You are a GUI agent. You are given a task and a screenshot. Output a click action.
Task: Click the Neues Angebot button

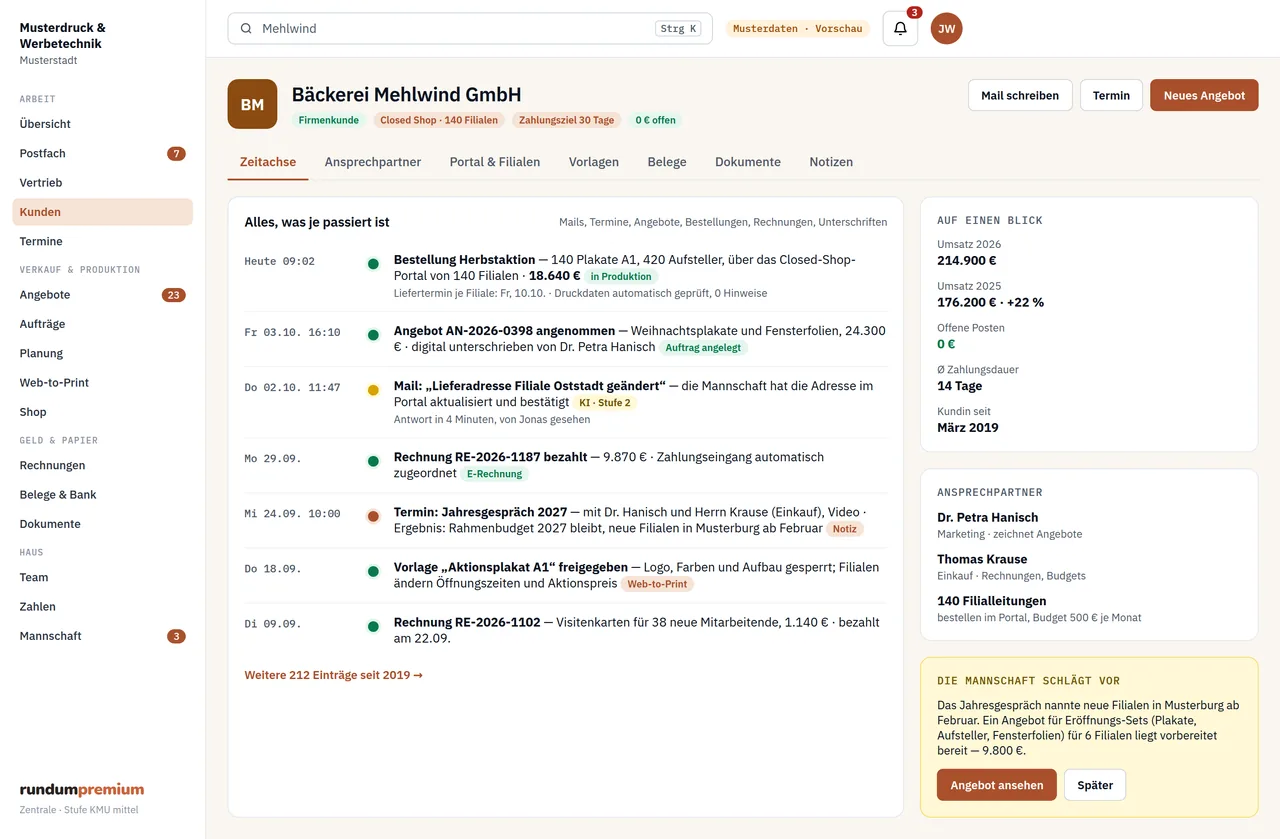point(1204,95)
